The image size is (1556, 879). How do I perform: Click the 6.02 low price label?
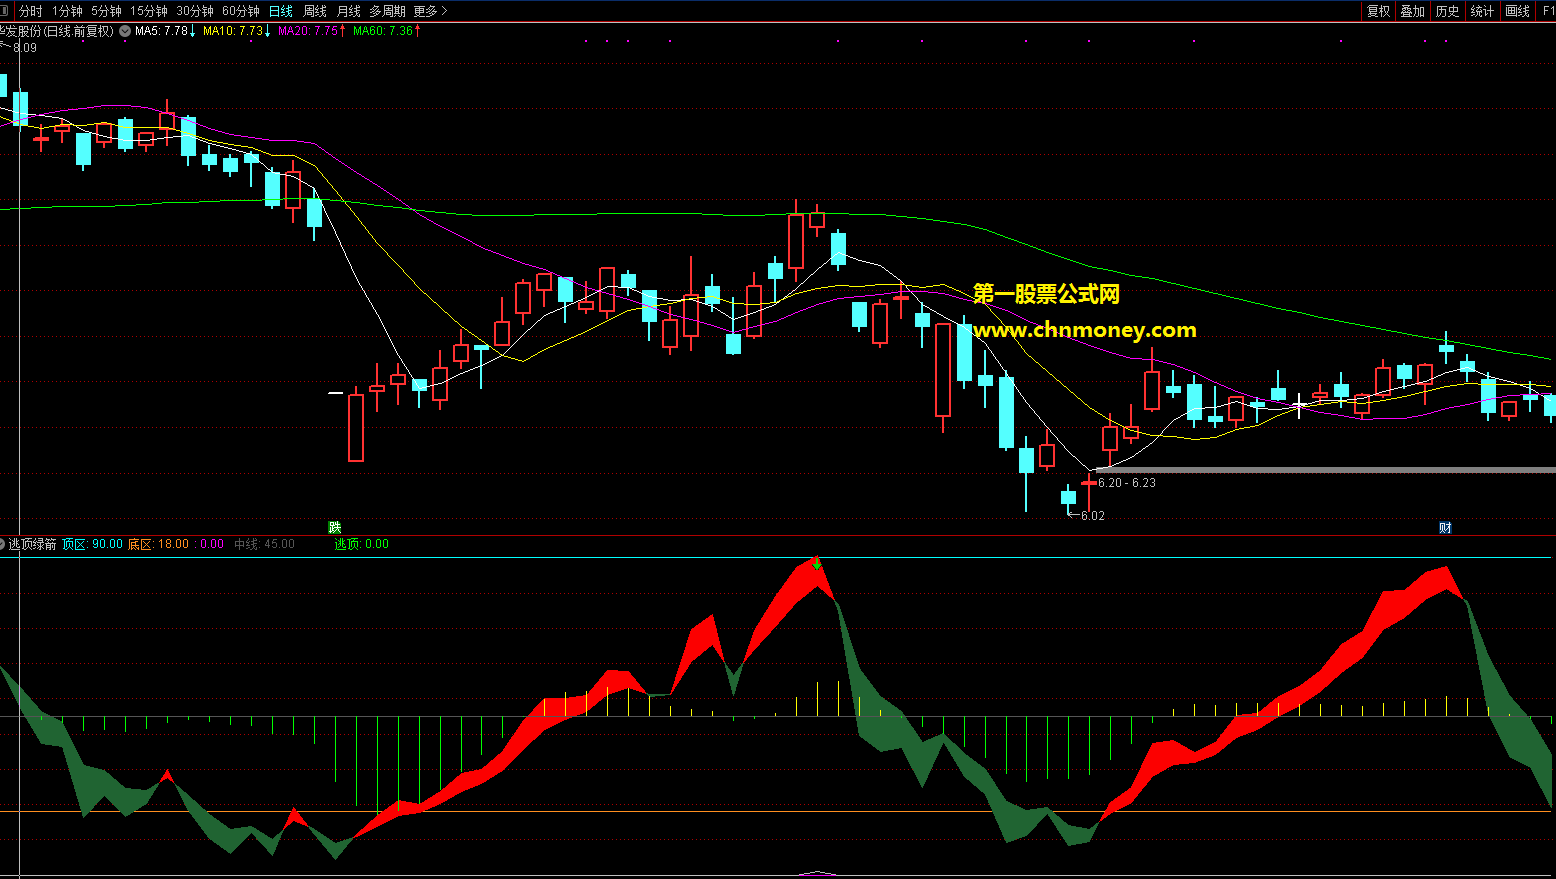click(1092, 516)
